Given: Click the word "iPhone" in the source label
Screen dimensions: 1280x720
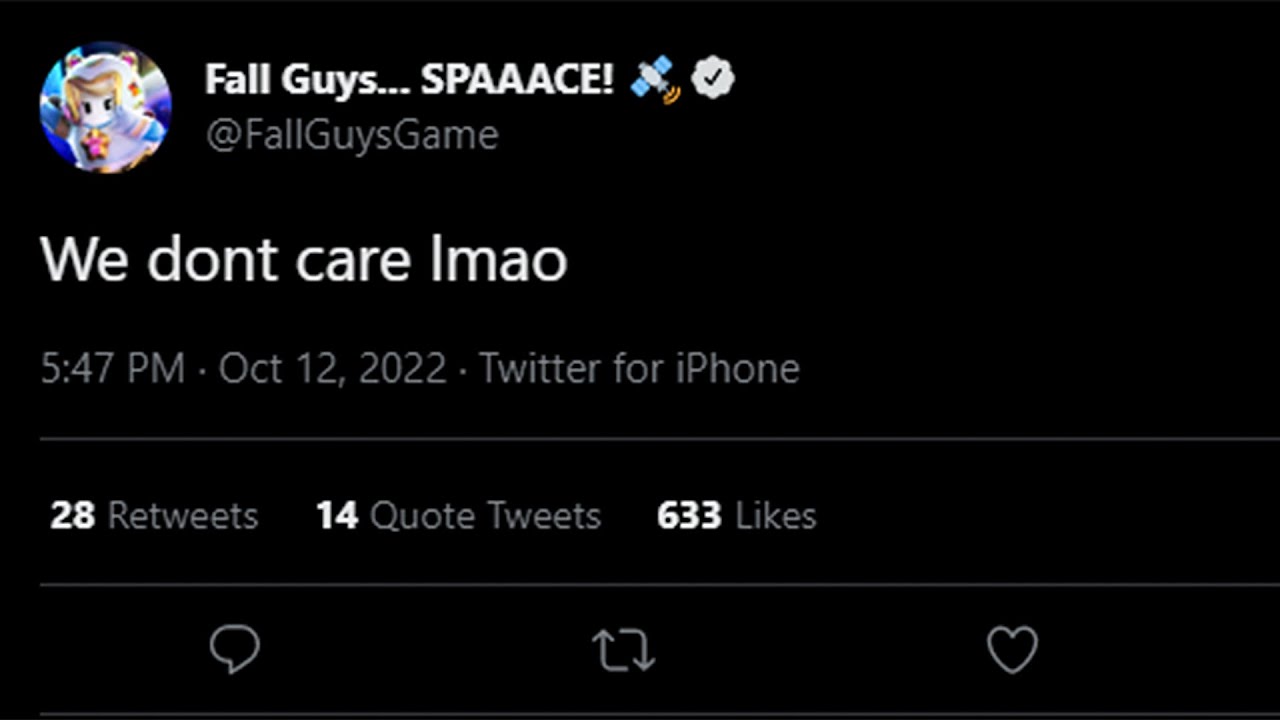Looking at the screenshot, I should click(737, 369).
